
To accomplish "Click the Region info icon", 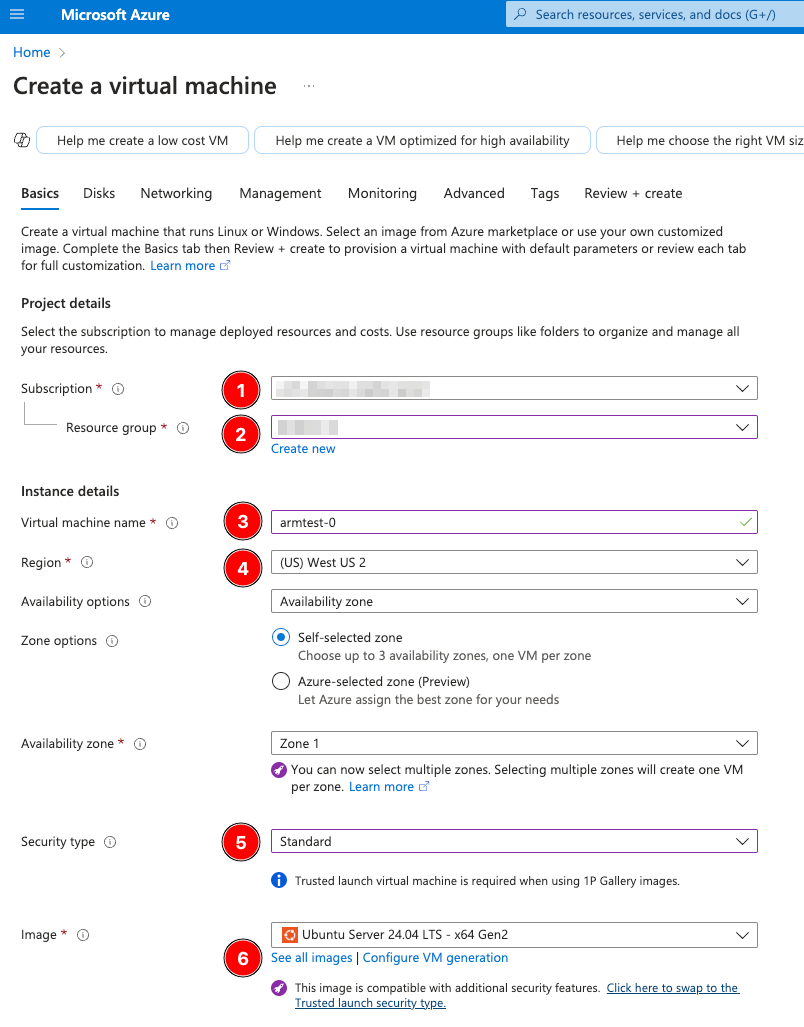I will tap(87, 562).
